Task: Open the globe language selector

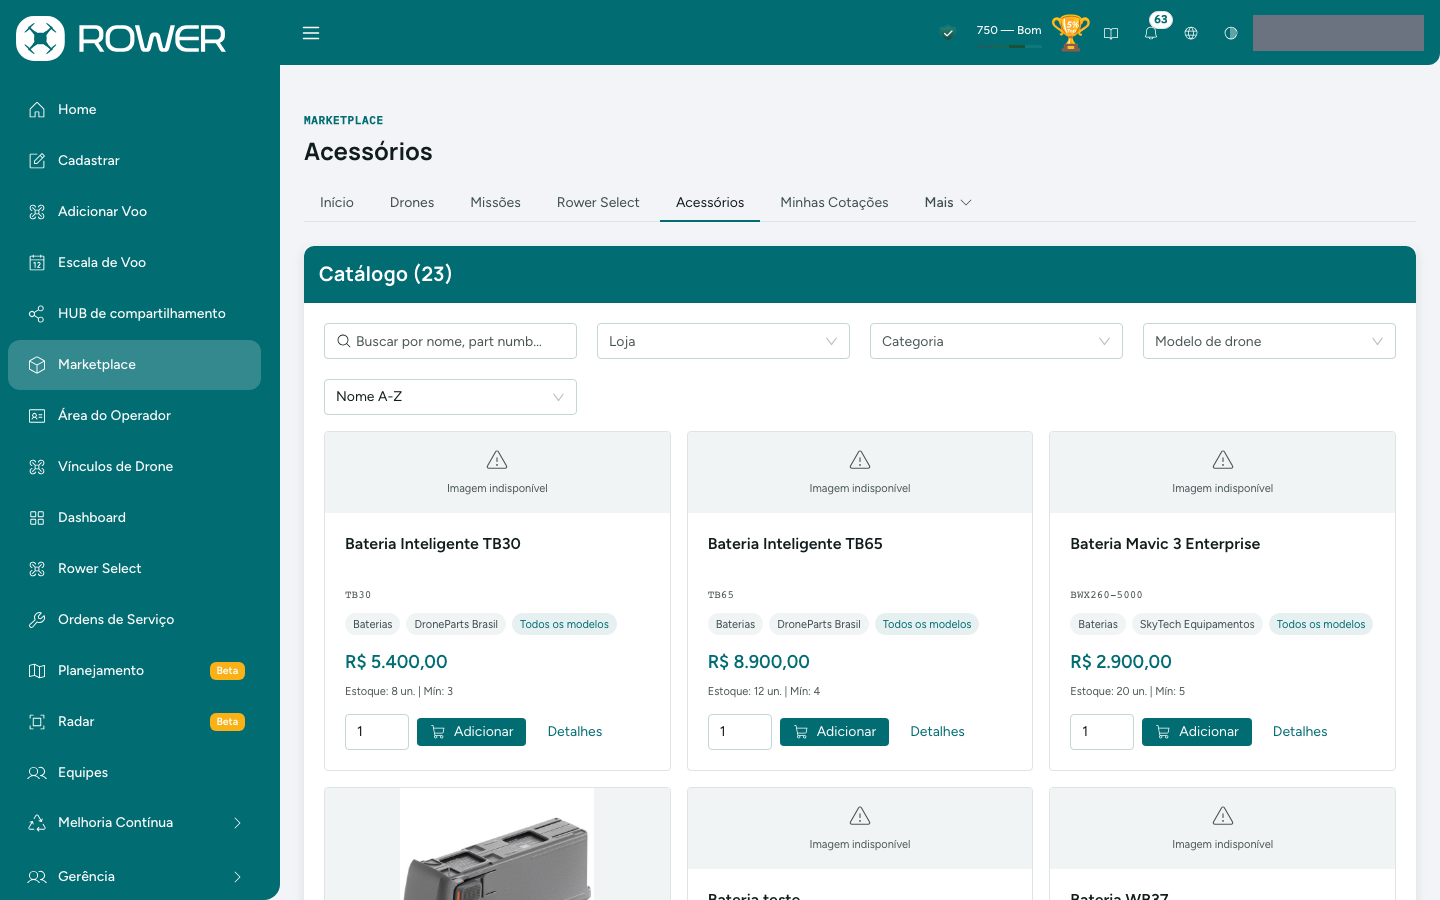Action: point(1191,33)
